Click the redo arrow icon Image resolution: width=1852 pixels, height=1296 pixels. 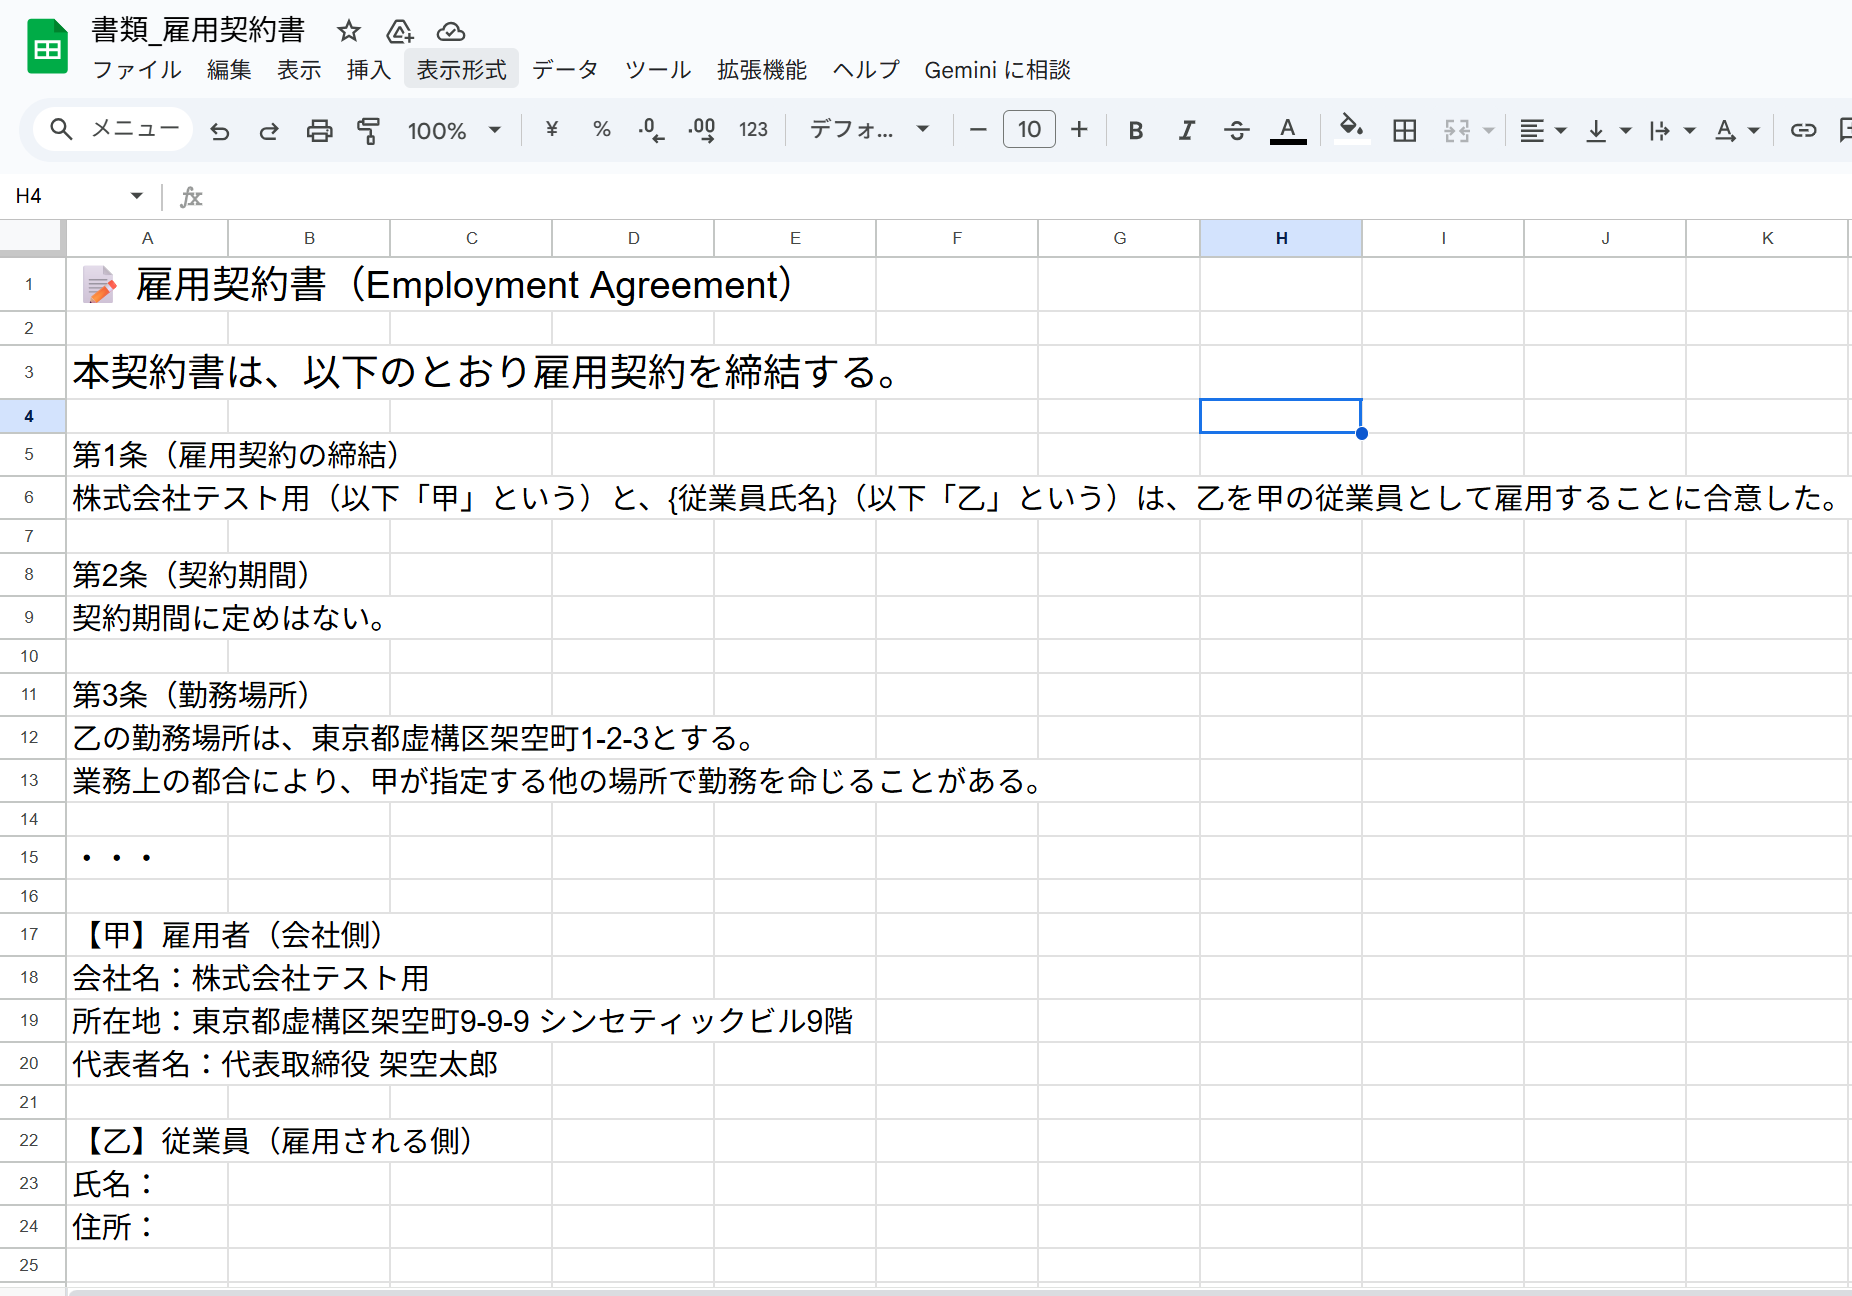coord(268,131)
